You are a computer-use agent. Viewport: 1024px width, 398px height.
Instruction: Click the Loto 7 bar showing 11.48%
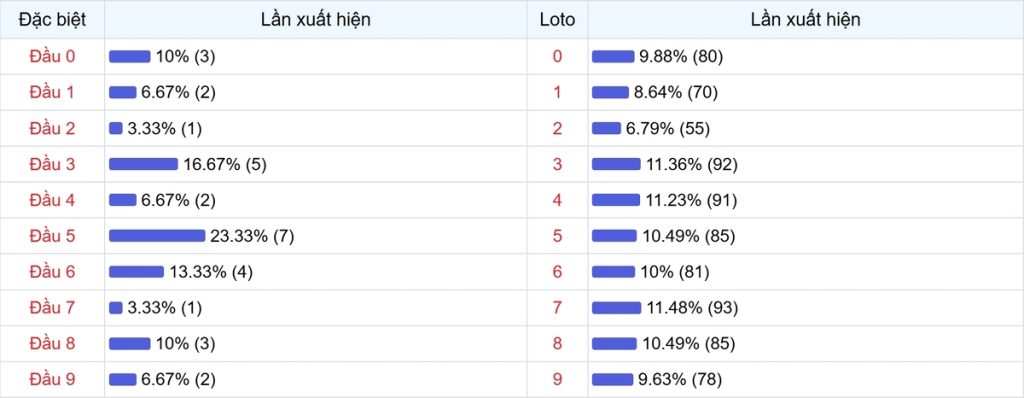pos(616,308)
